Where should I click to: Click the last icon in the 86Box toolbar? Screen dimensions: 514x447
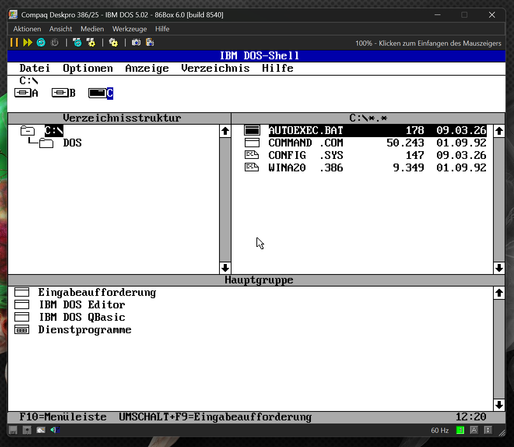150,43
